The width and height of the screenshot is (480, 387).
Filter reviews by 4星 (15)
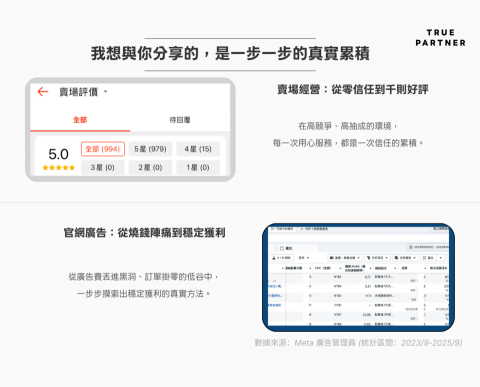(x=198, y=149)
